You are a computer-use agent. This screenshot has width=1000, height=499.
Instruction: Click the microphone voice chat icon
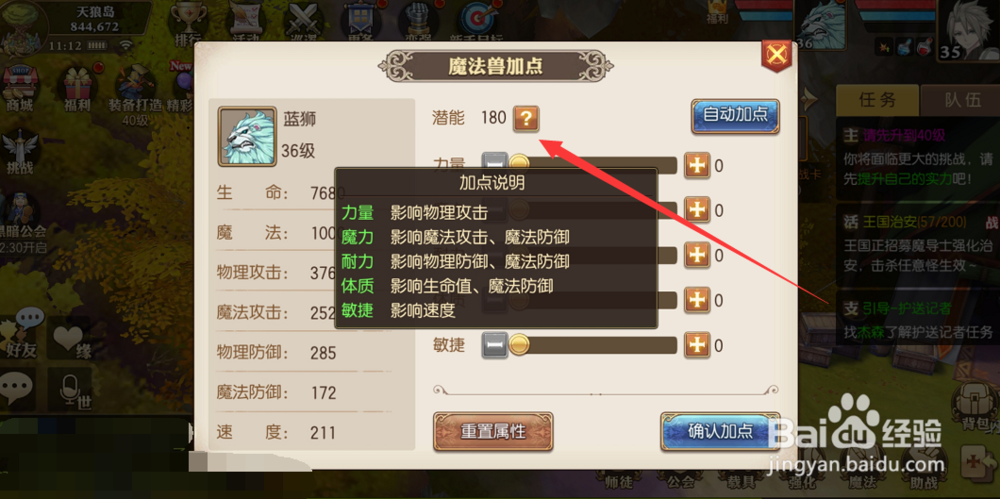click(x=69, y=389)
